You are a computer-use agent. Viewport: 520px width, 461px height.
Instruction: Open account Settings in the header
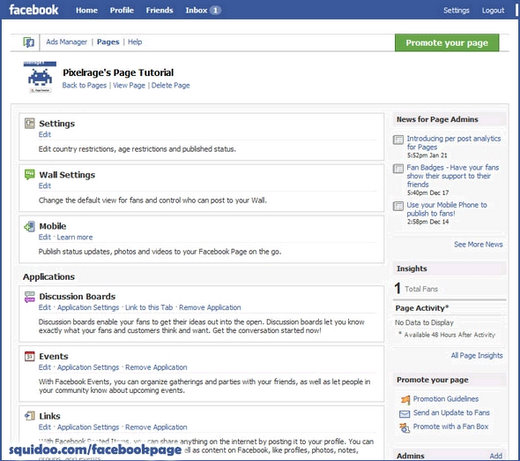(456, 10)
